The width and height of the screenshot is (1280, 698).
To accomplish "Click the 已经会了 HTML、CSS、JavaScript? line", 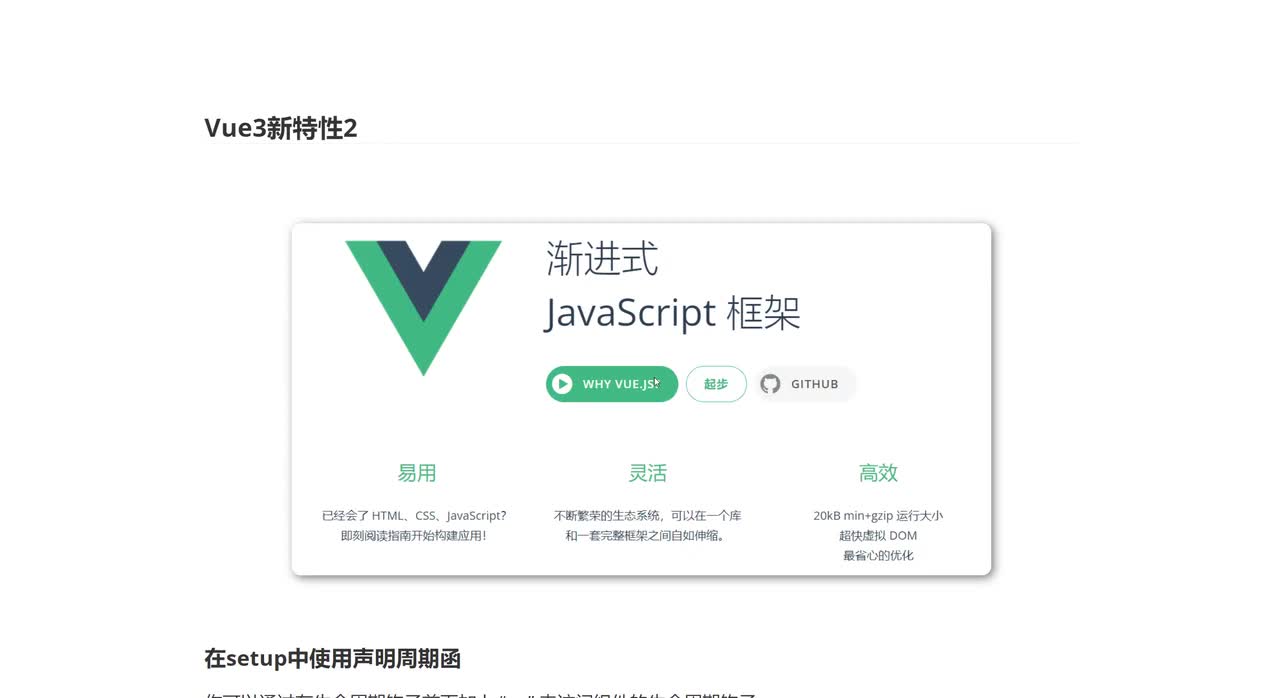I will (x=414, y=516).
